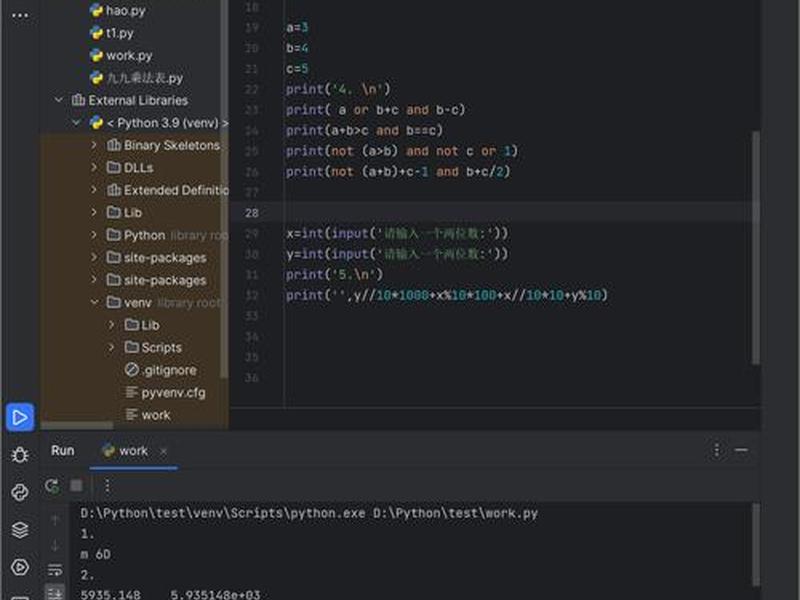800x600 pixels.
Task: Click the Run panel title
Action: pyautogui.click(x=63, y=451)
